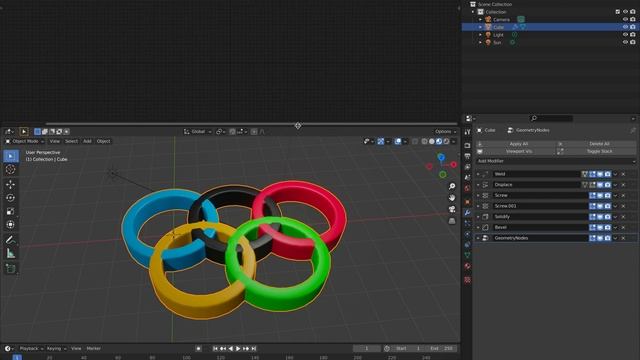Activate the Transform tool
640x360 pixels.
[x=11, y=225]
